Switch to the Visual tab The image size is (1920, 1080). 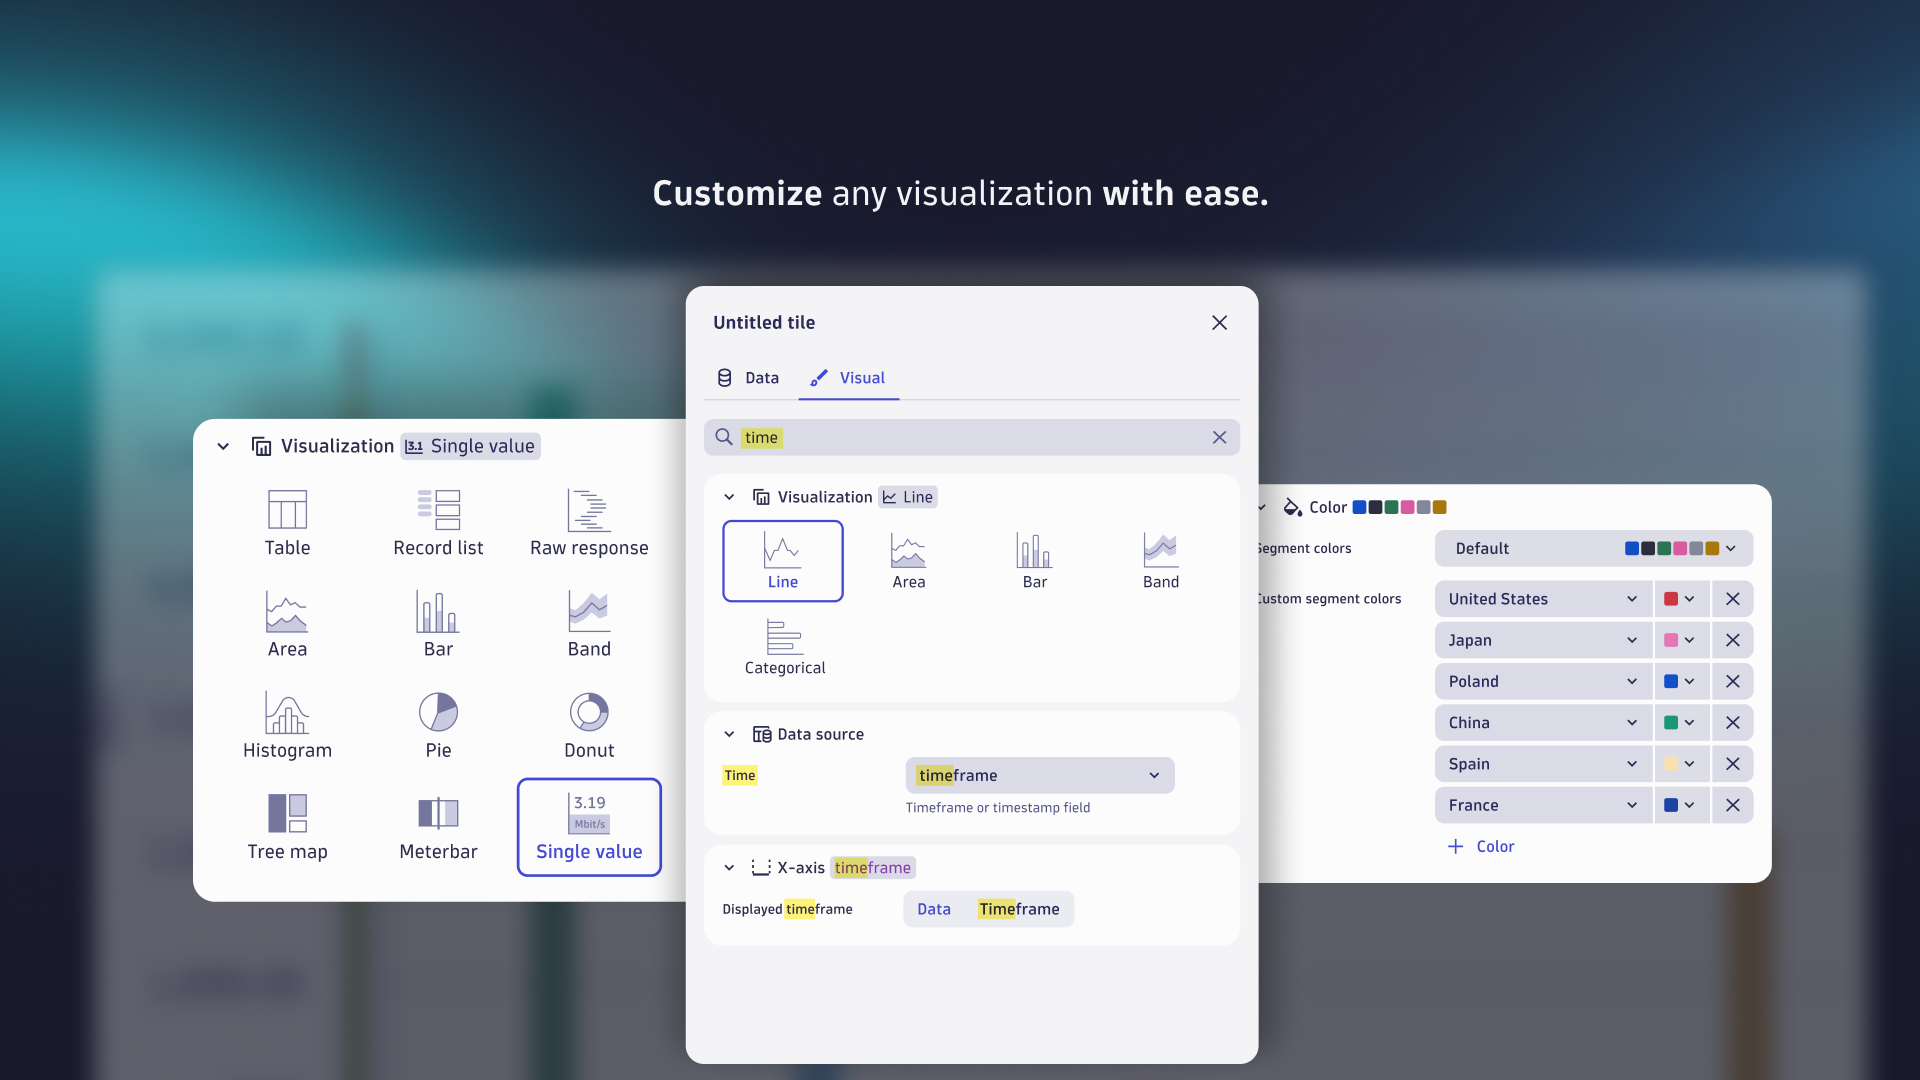861,377
